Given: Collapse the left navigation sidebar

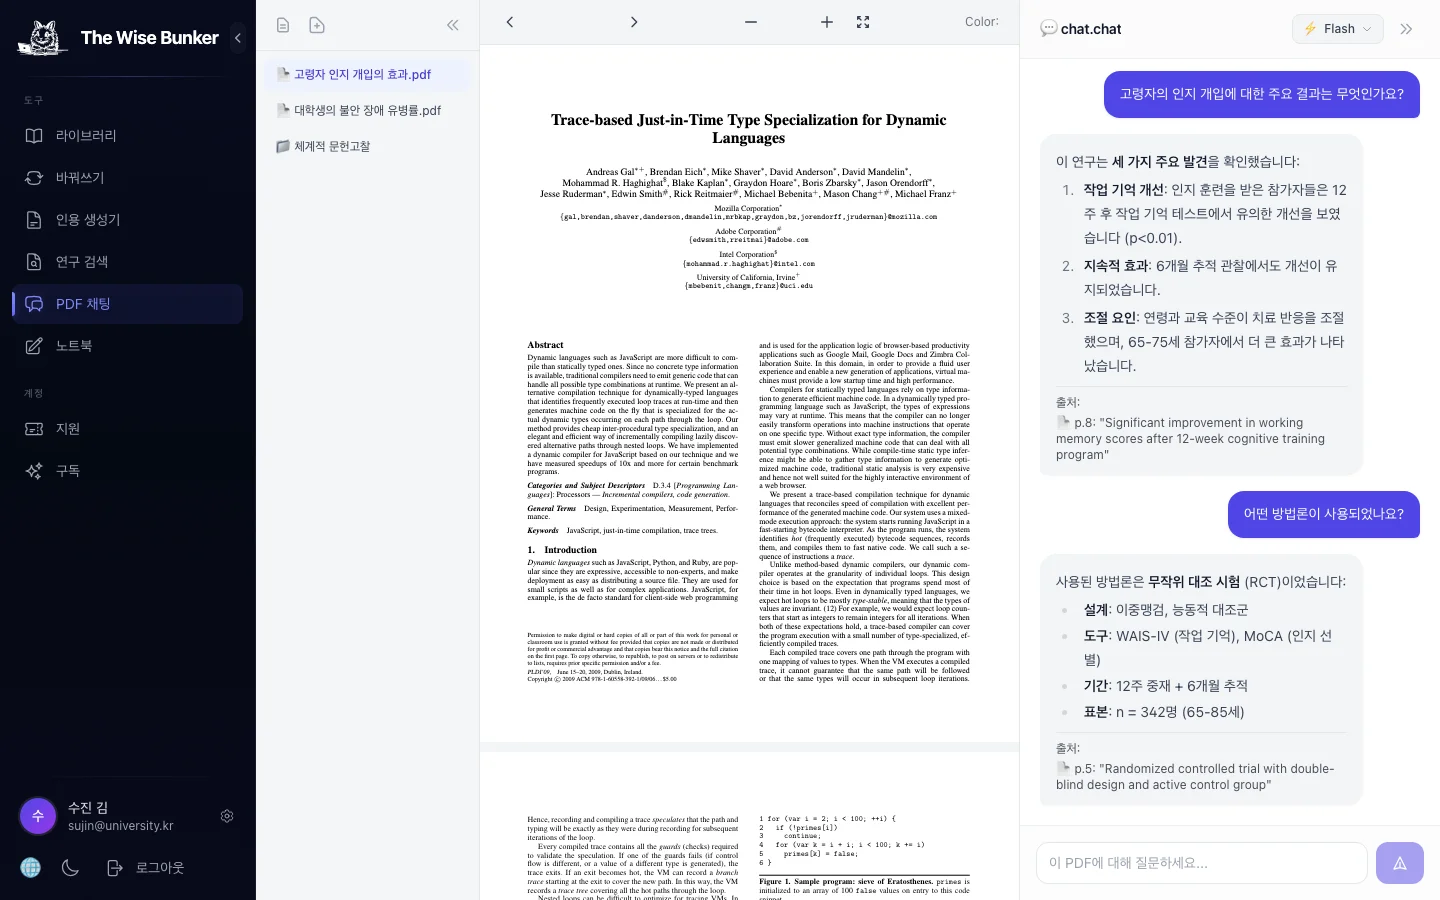Looking at the screenshot, I should click(238, 38).
